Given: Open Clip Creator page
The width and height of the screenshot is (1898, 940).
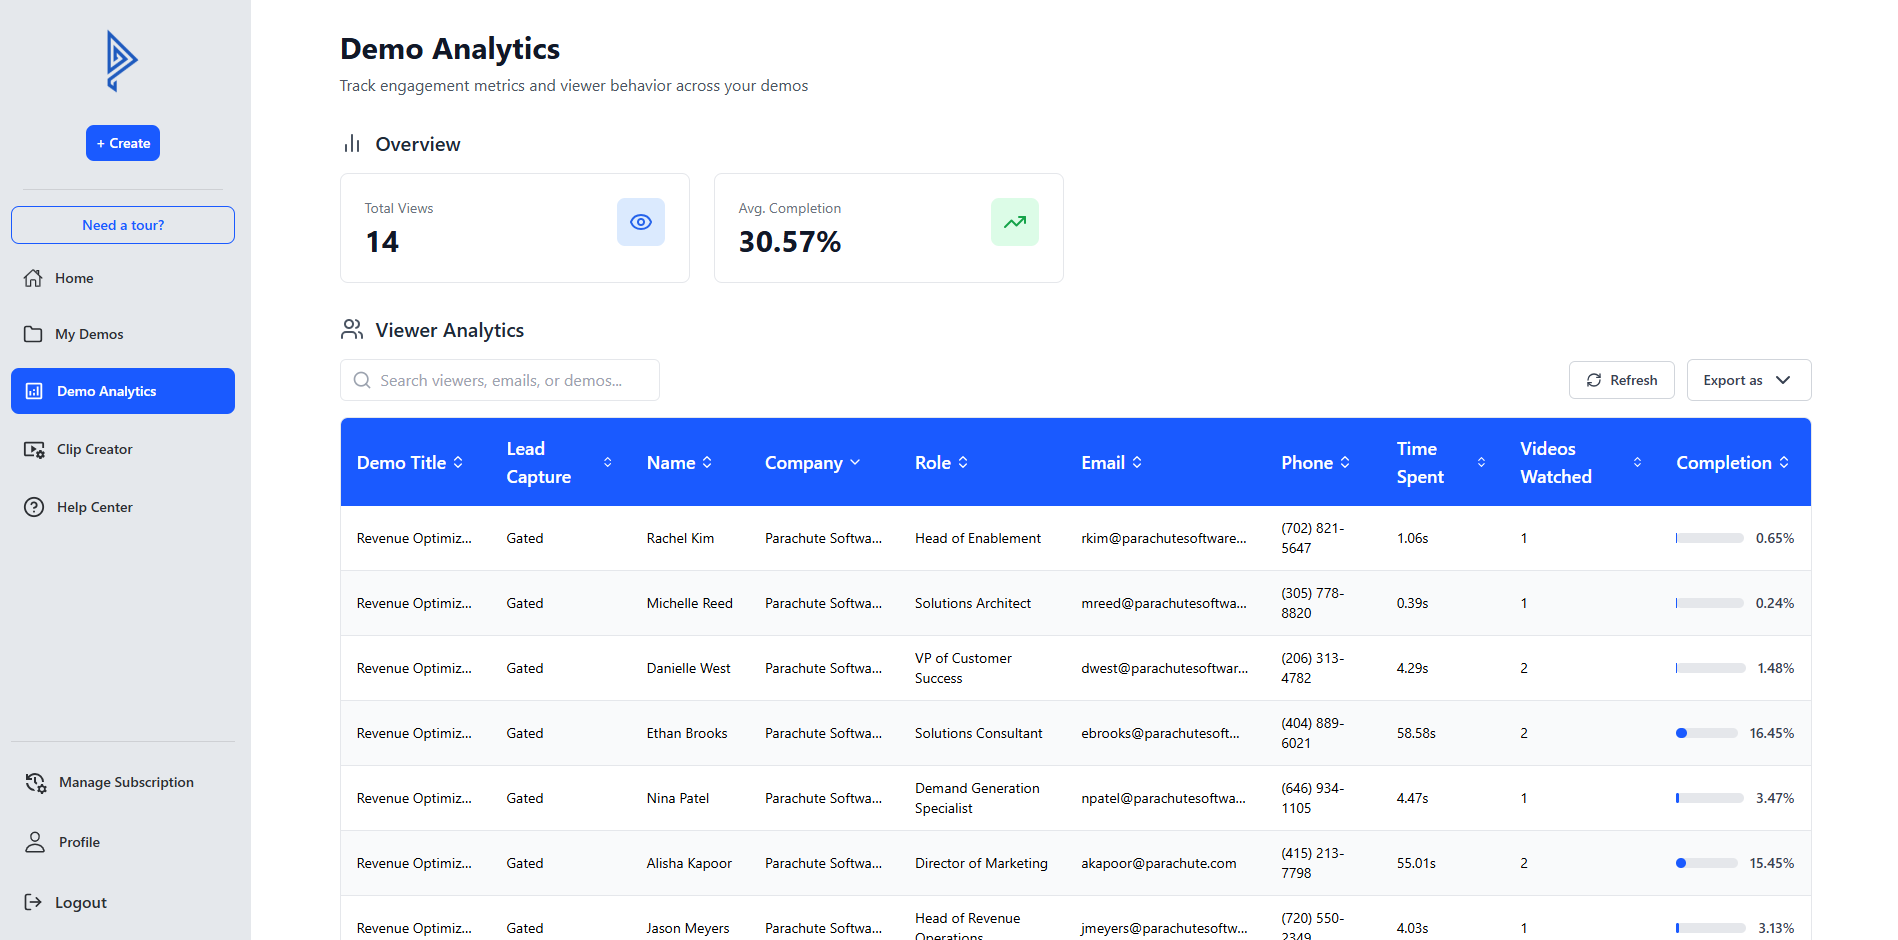Looking at the screenshot, I should (x=123, y=449).
